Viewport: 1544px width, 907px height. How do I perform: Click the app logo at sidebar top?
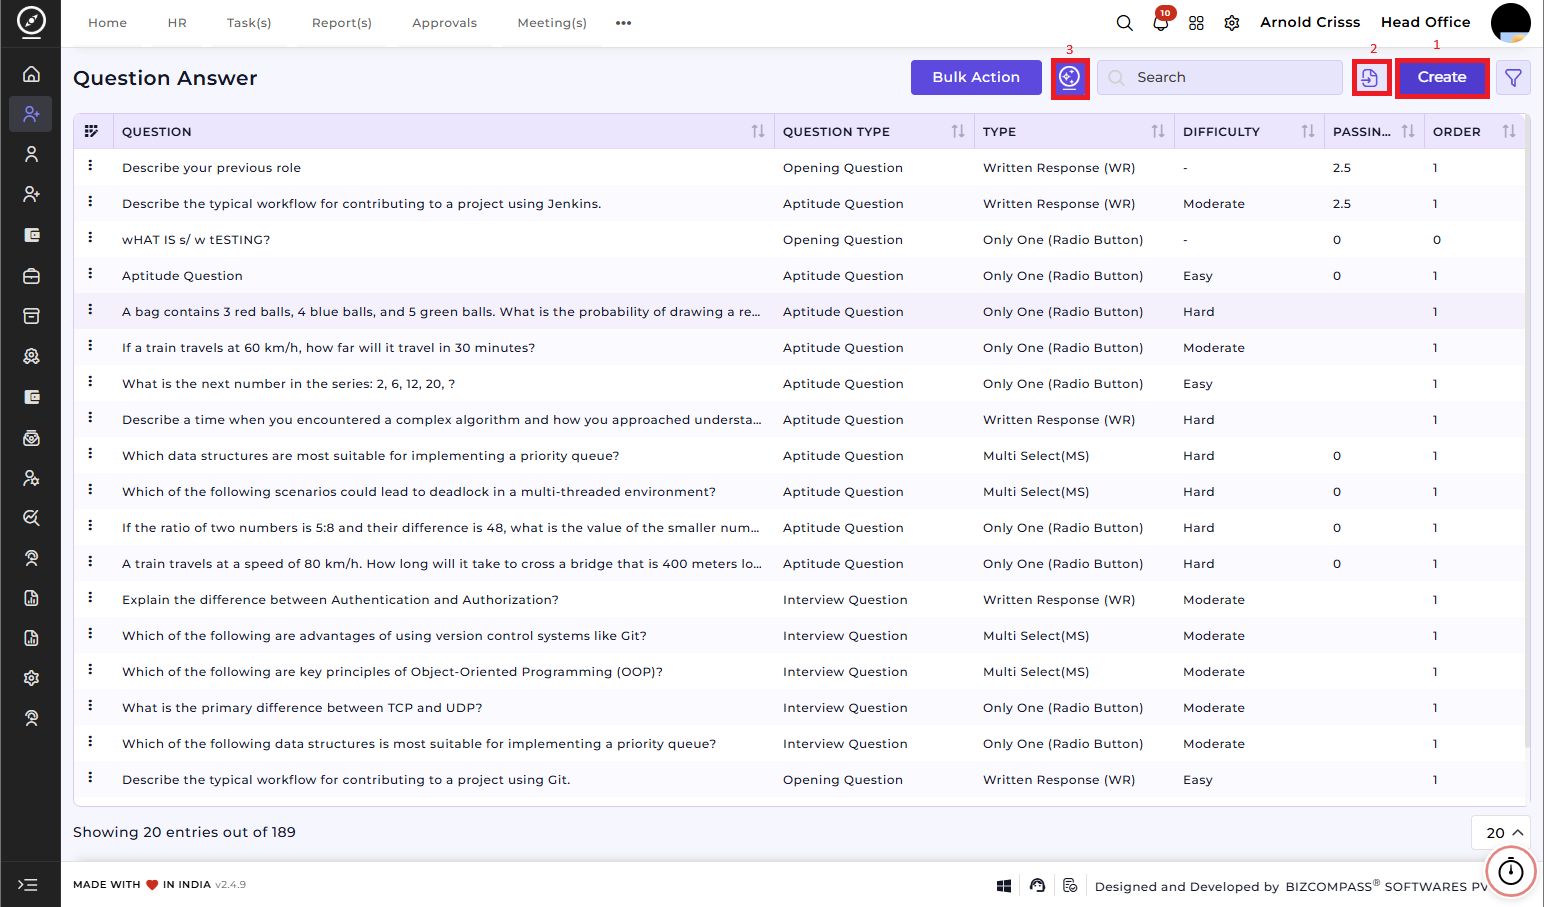(31, 21)
